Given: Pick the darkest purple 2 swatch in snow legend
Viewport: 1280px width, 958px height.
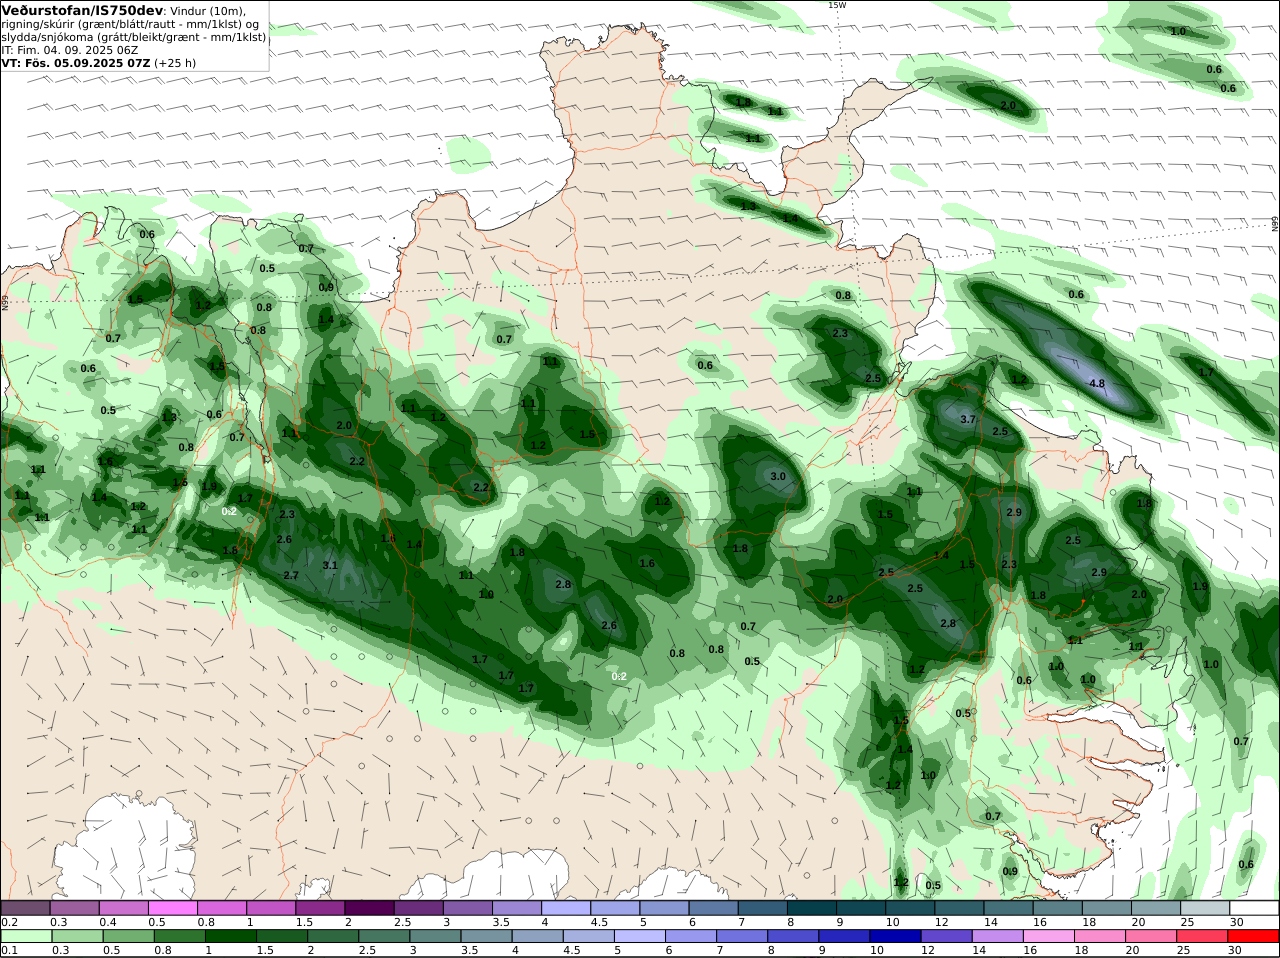Looking at the screenshot, I should (x=370, y=907).
